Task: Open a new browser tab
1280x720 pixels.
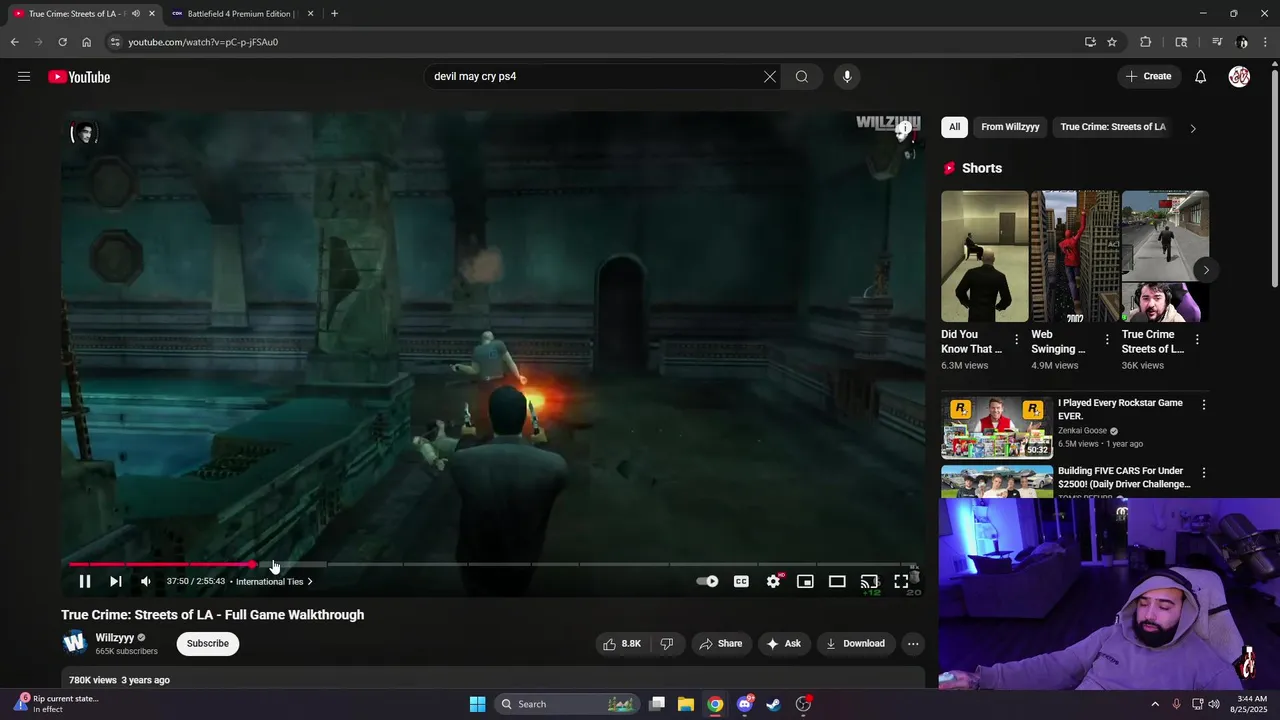Action: [334, 14]
